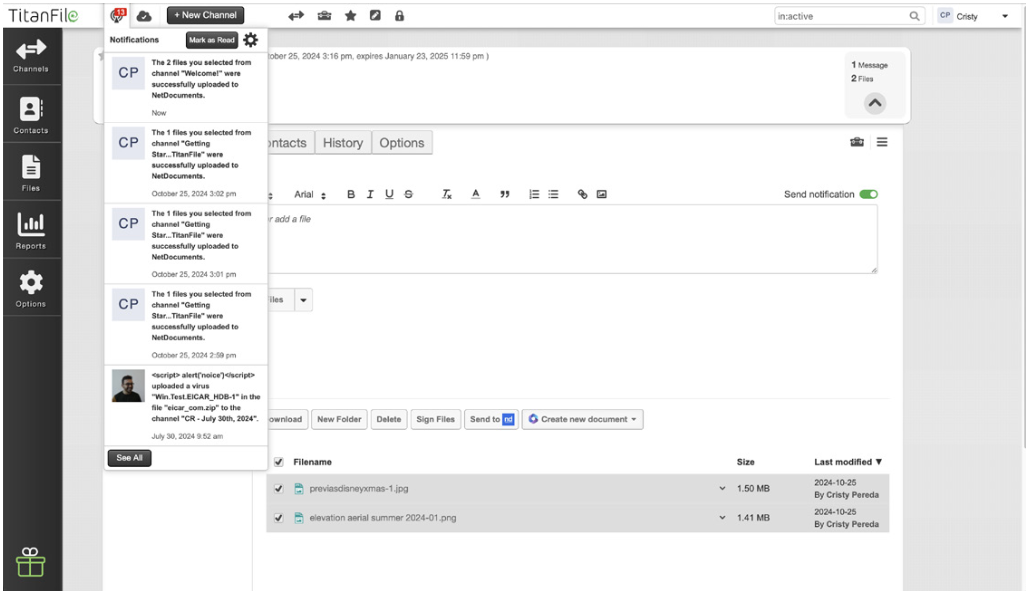
Task: Open the Welcome! channel upload notification
Action: coord(186,87)
